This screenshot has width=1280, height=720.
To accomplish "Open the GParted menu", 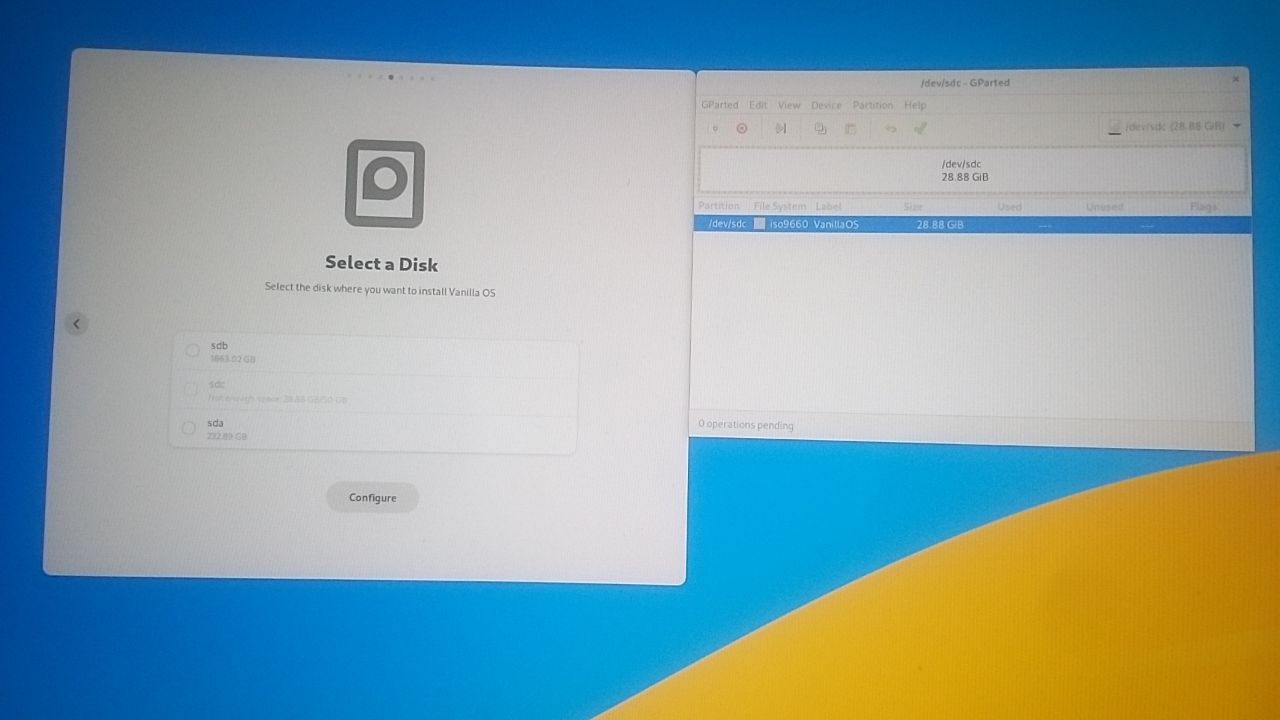I will [719, 105].
